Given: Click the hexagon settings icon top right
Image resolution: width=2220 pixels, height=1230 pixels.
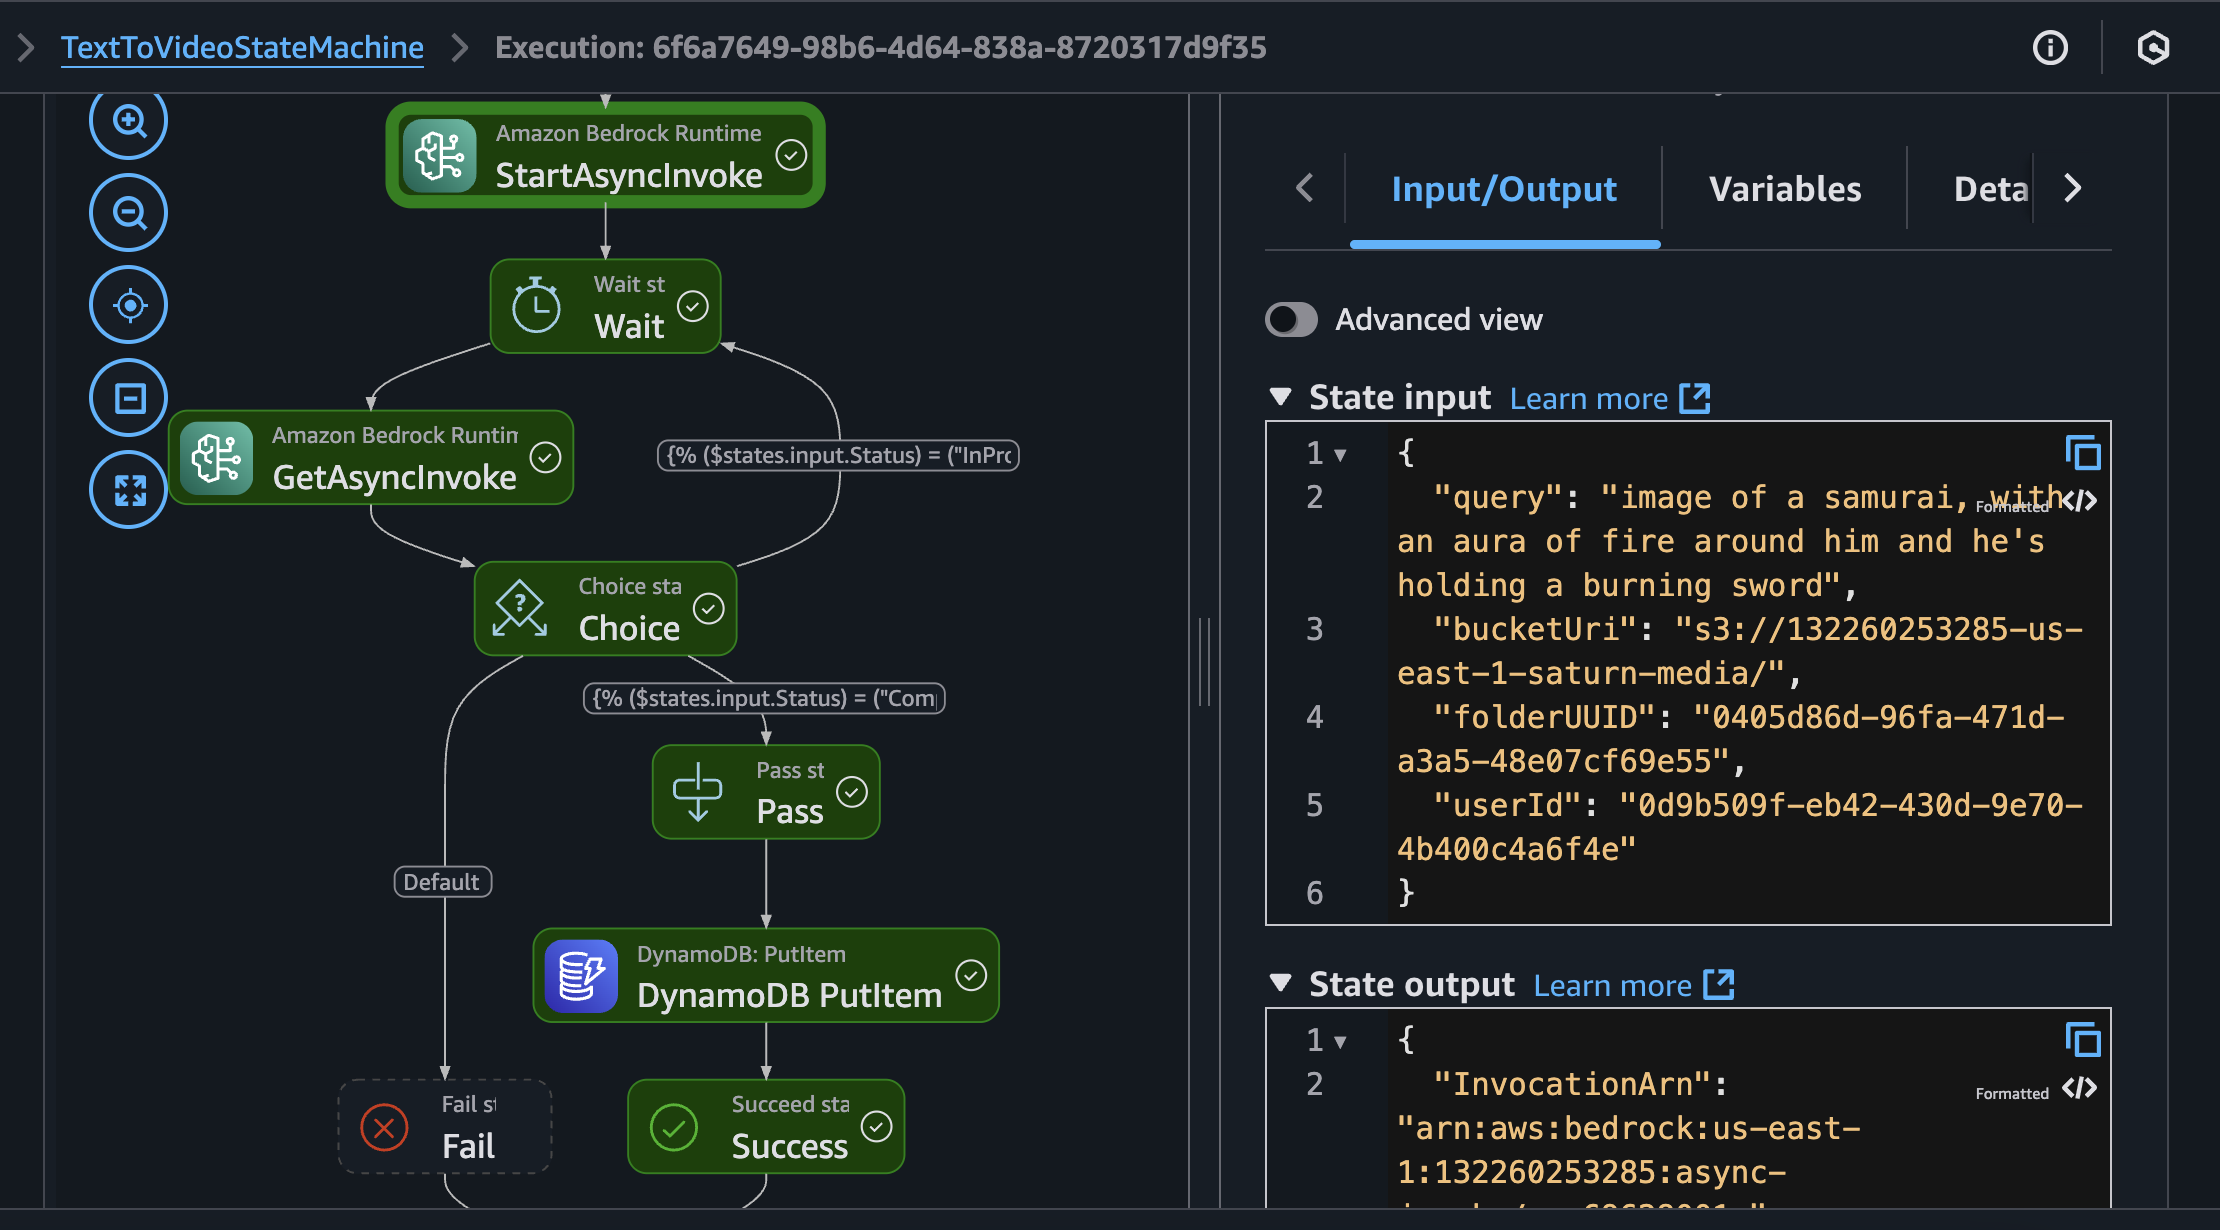Looking at the screenshot, I should [2153, 48].
